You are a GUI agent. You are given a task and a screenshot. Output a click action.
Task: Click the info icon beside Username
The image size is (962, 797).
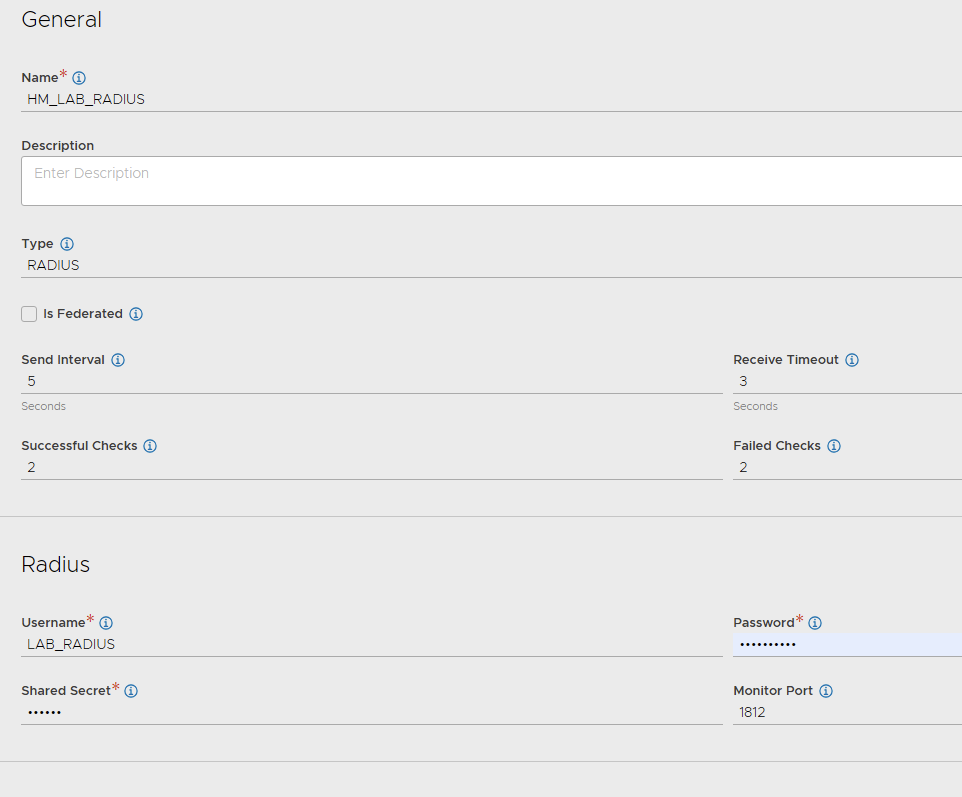pos(105,622)
